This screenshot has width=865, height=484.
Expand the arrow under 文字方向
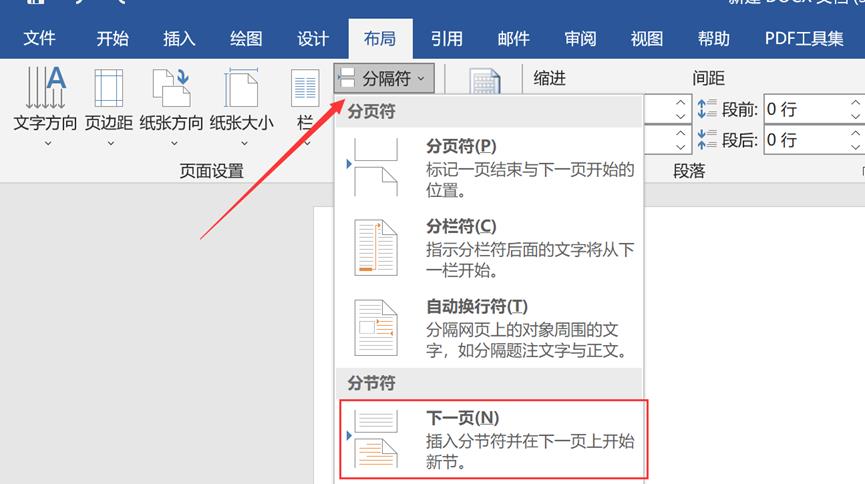pyautogui.click(x=45, y=143)
